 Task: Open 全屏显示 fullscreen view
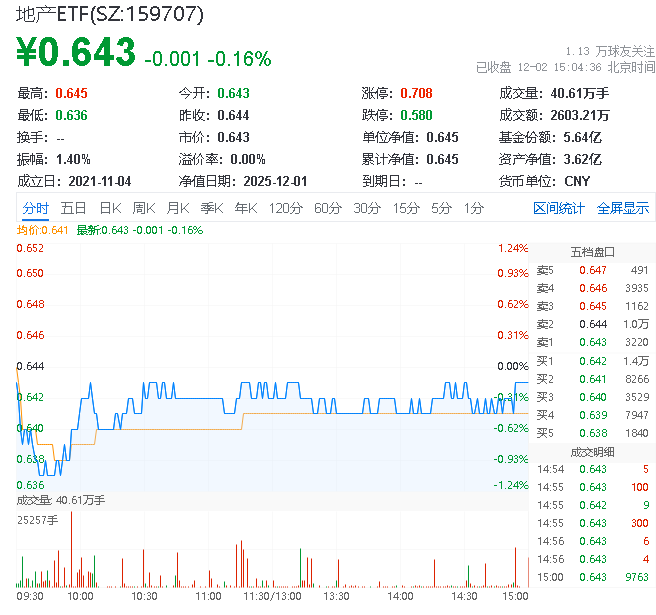[x=623, y=208]
